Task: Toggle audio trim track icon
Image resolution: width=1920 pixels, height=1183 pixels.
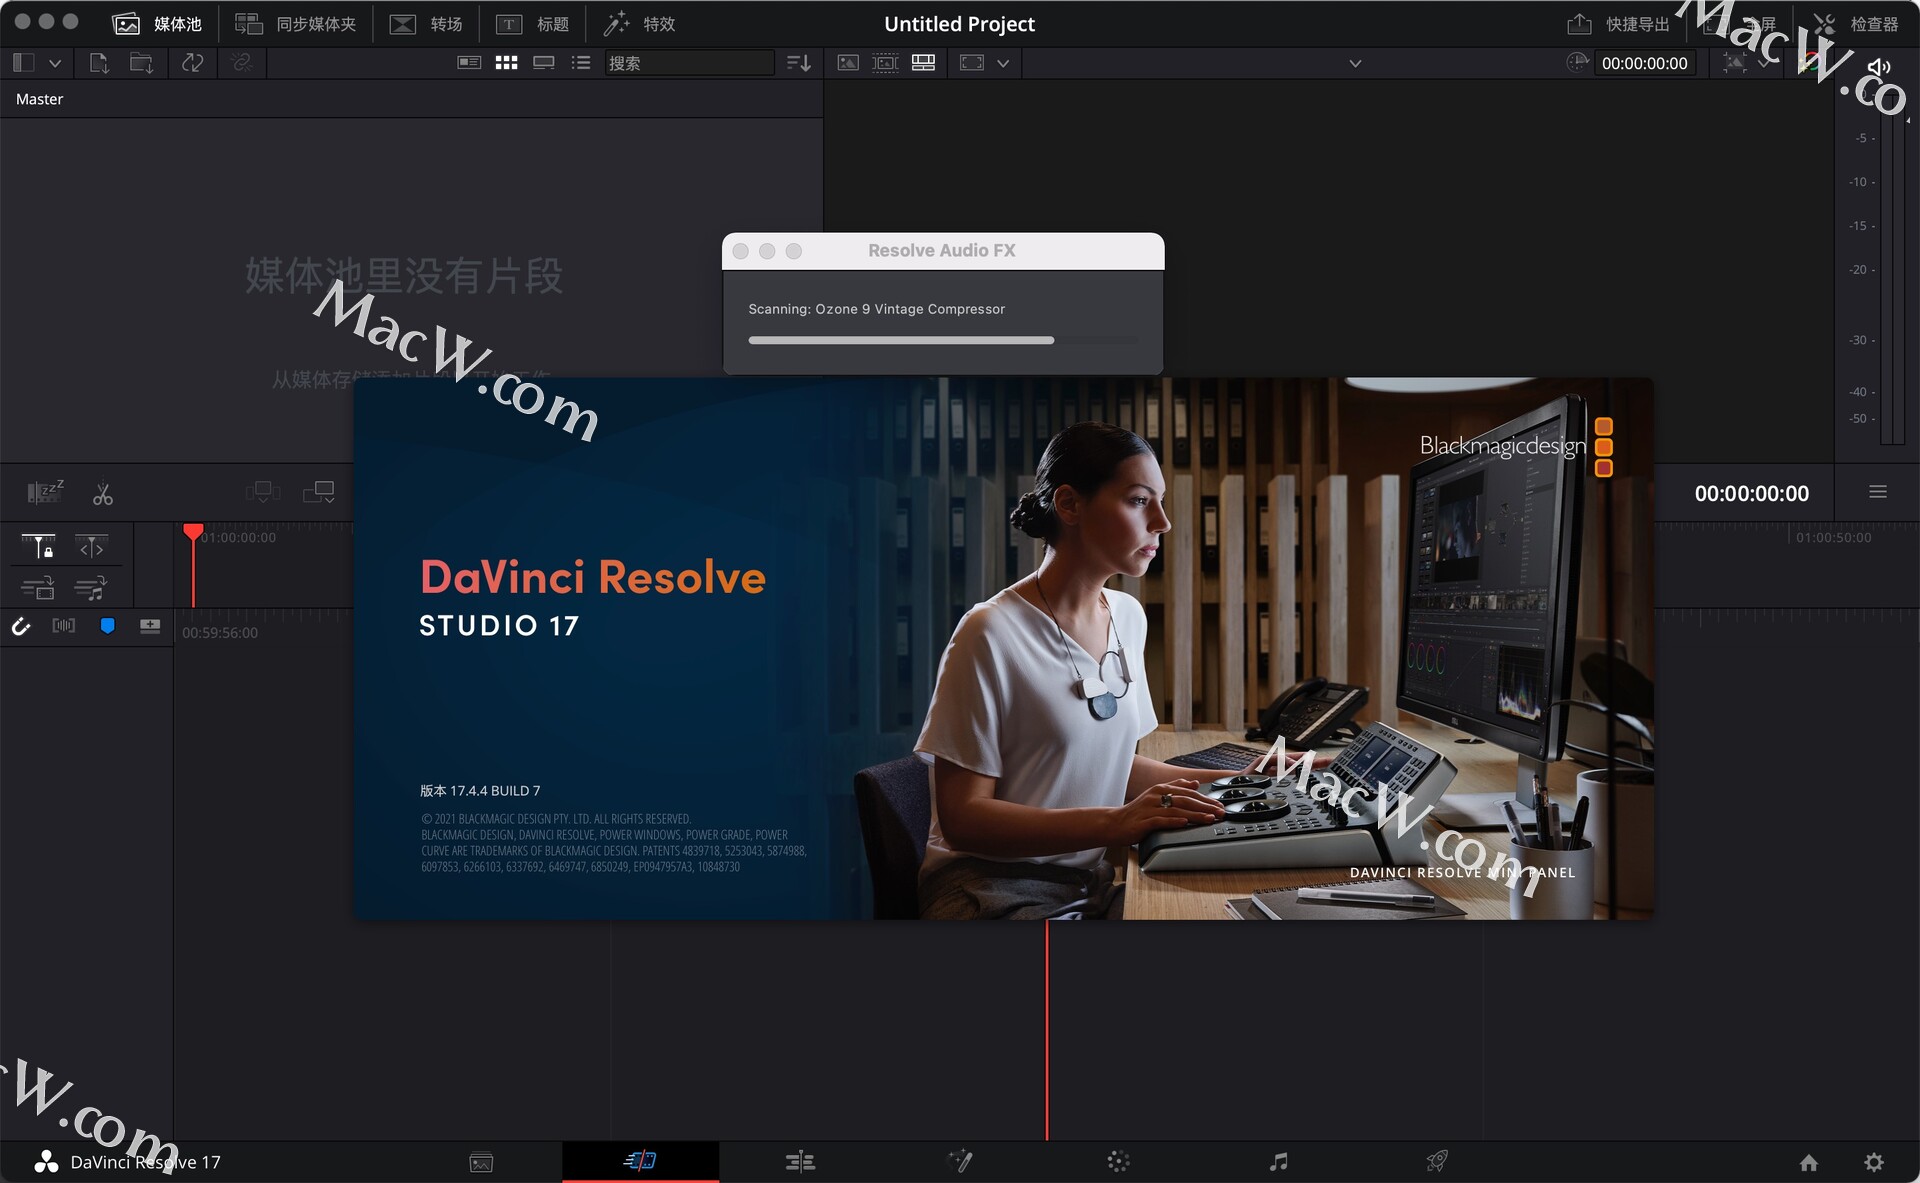Action: tap(91, 588)
